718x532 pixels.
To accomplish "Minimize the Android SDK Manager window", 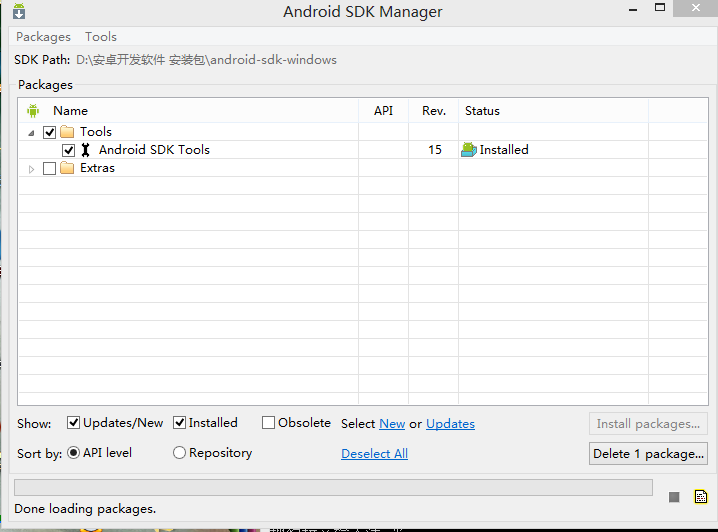I will 633,9.
